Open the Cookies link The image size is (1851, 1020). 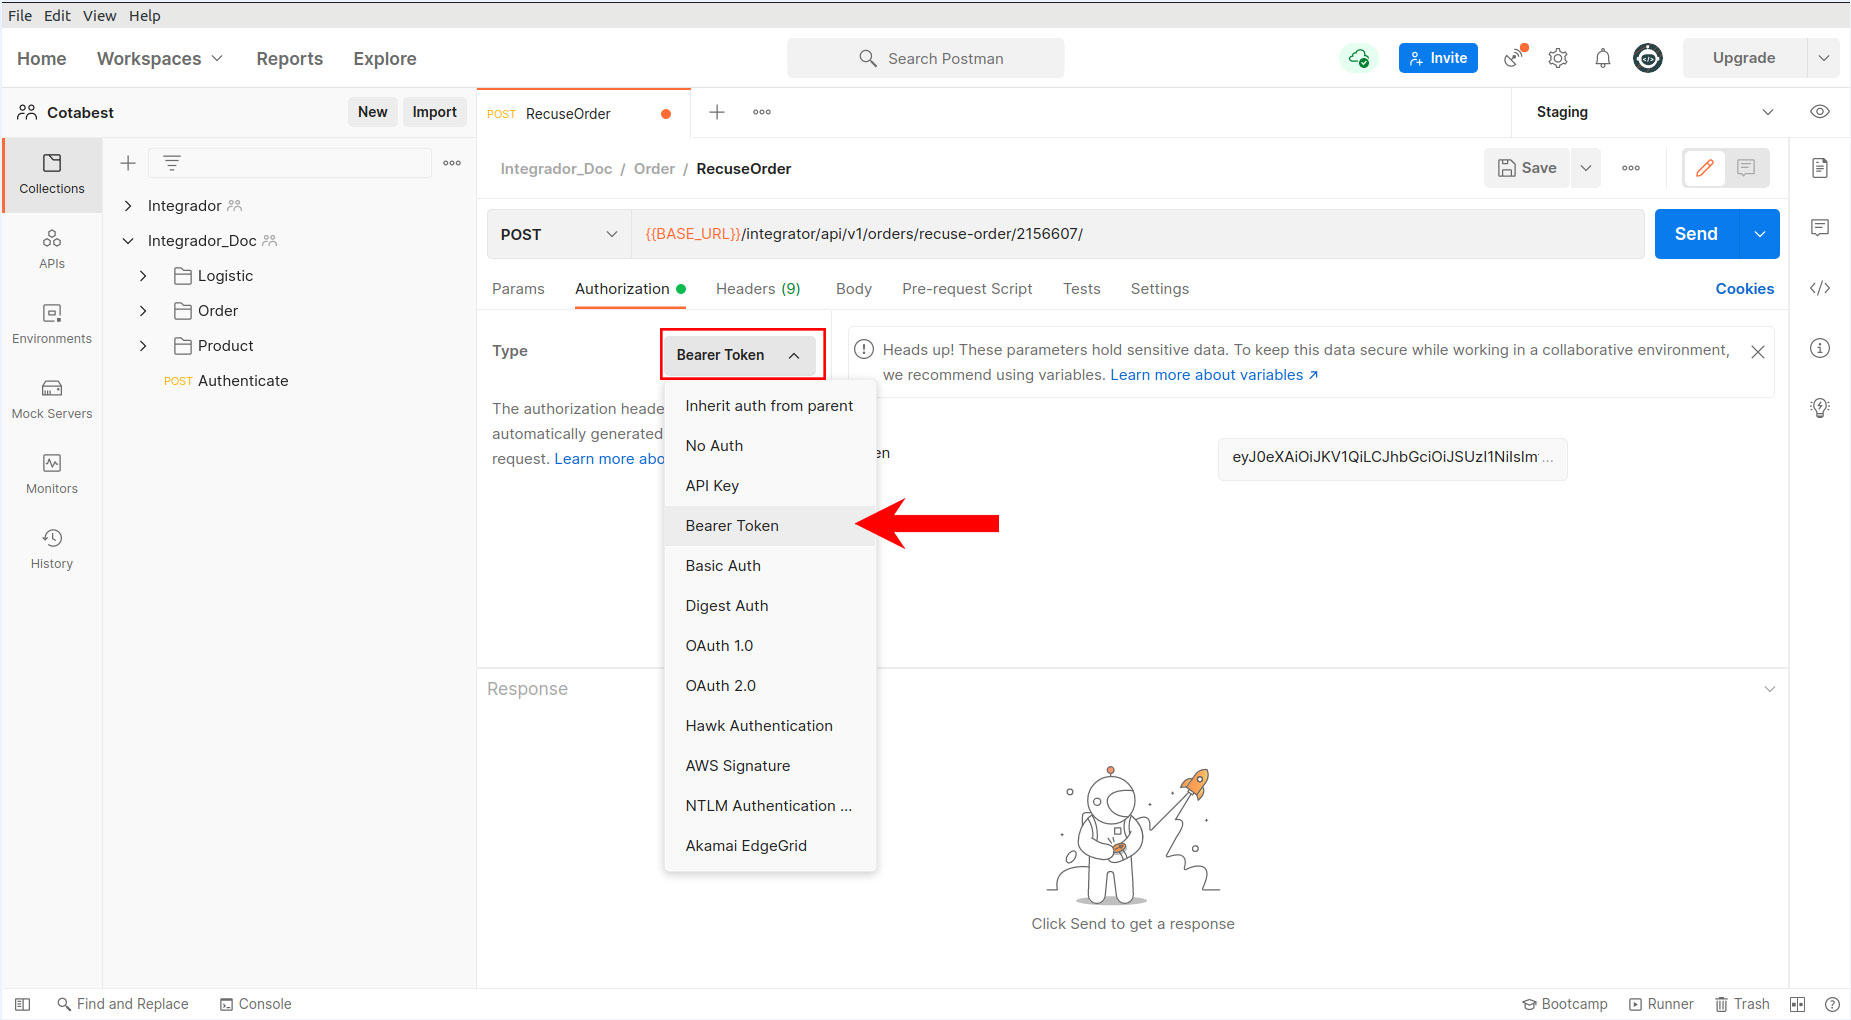(1745, 289)
